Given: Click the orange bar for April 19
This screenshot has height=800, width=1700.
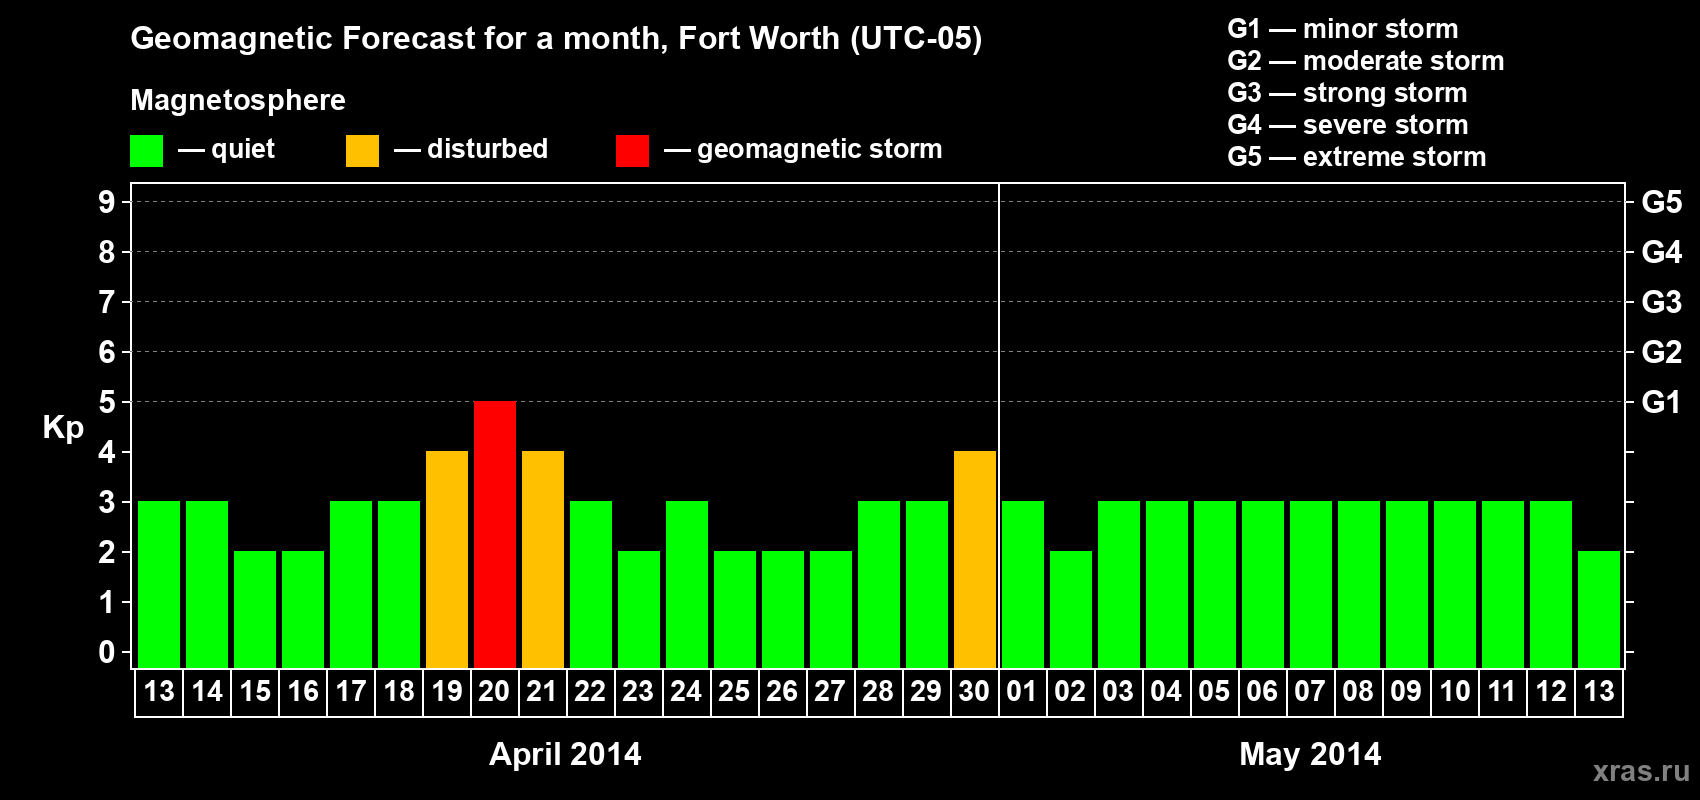Looking at the screenshot, I should pyautogui.click(x=447, y=559).
